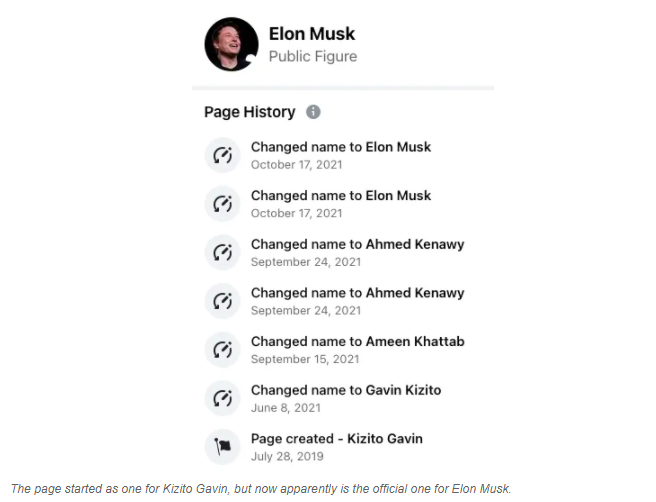The width and height of the screenshot is (656, 502).
Task: Click the lower Ahmed Kenawy name-change icon
Action: point(222,301)
